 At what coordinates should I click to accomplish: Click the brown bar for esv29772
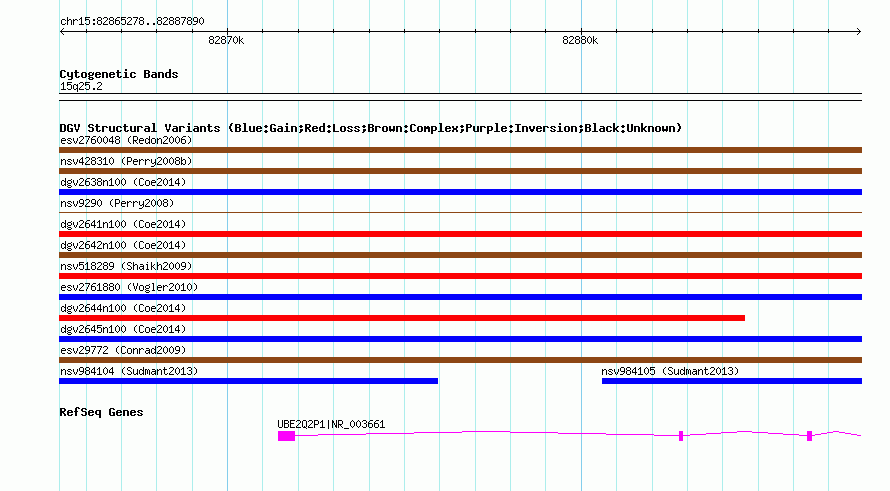point(460,360)
